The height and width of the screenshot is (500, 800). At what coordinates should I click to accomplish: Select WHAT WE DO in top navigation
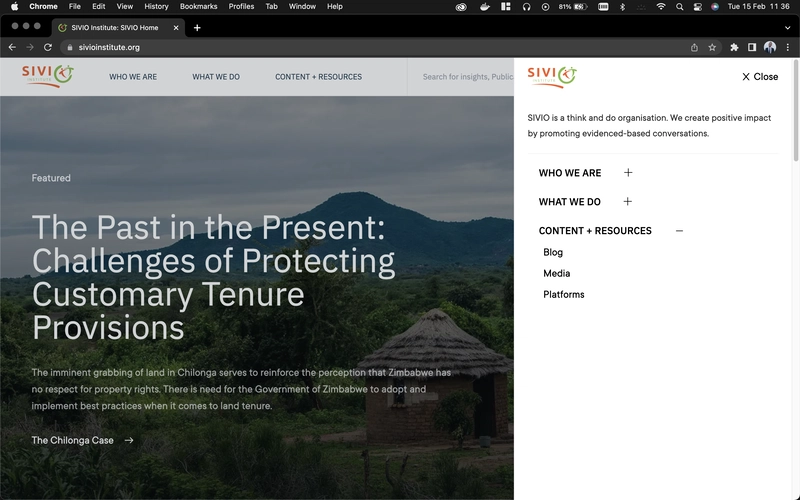216,77
